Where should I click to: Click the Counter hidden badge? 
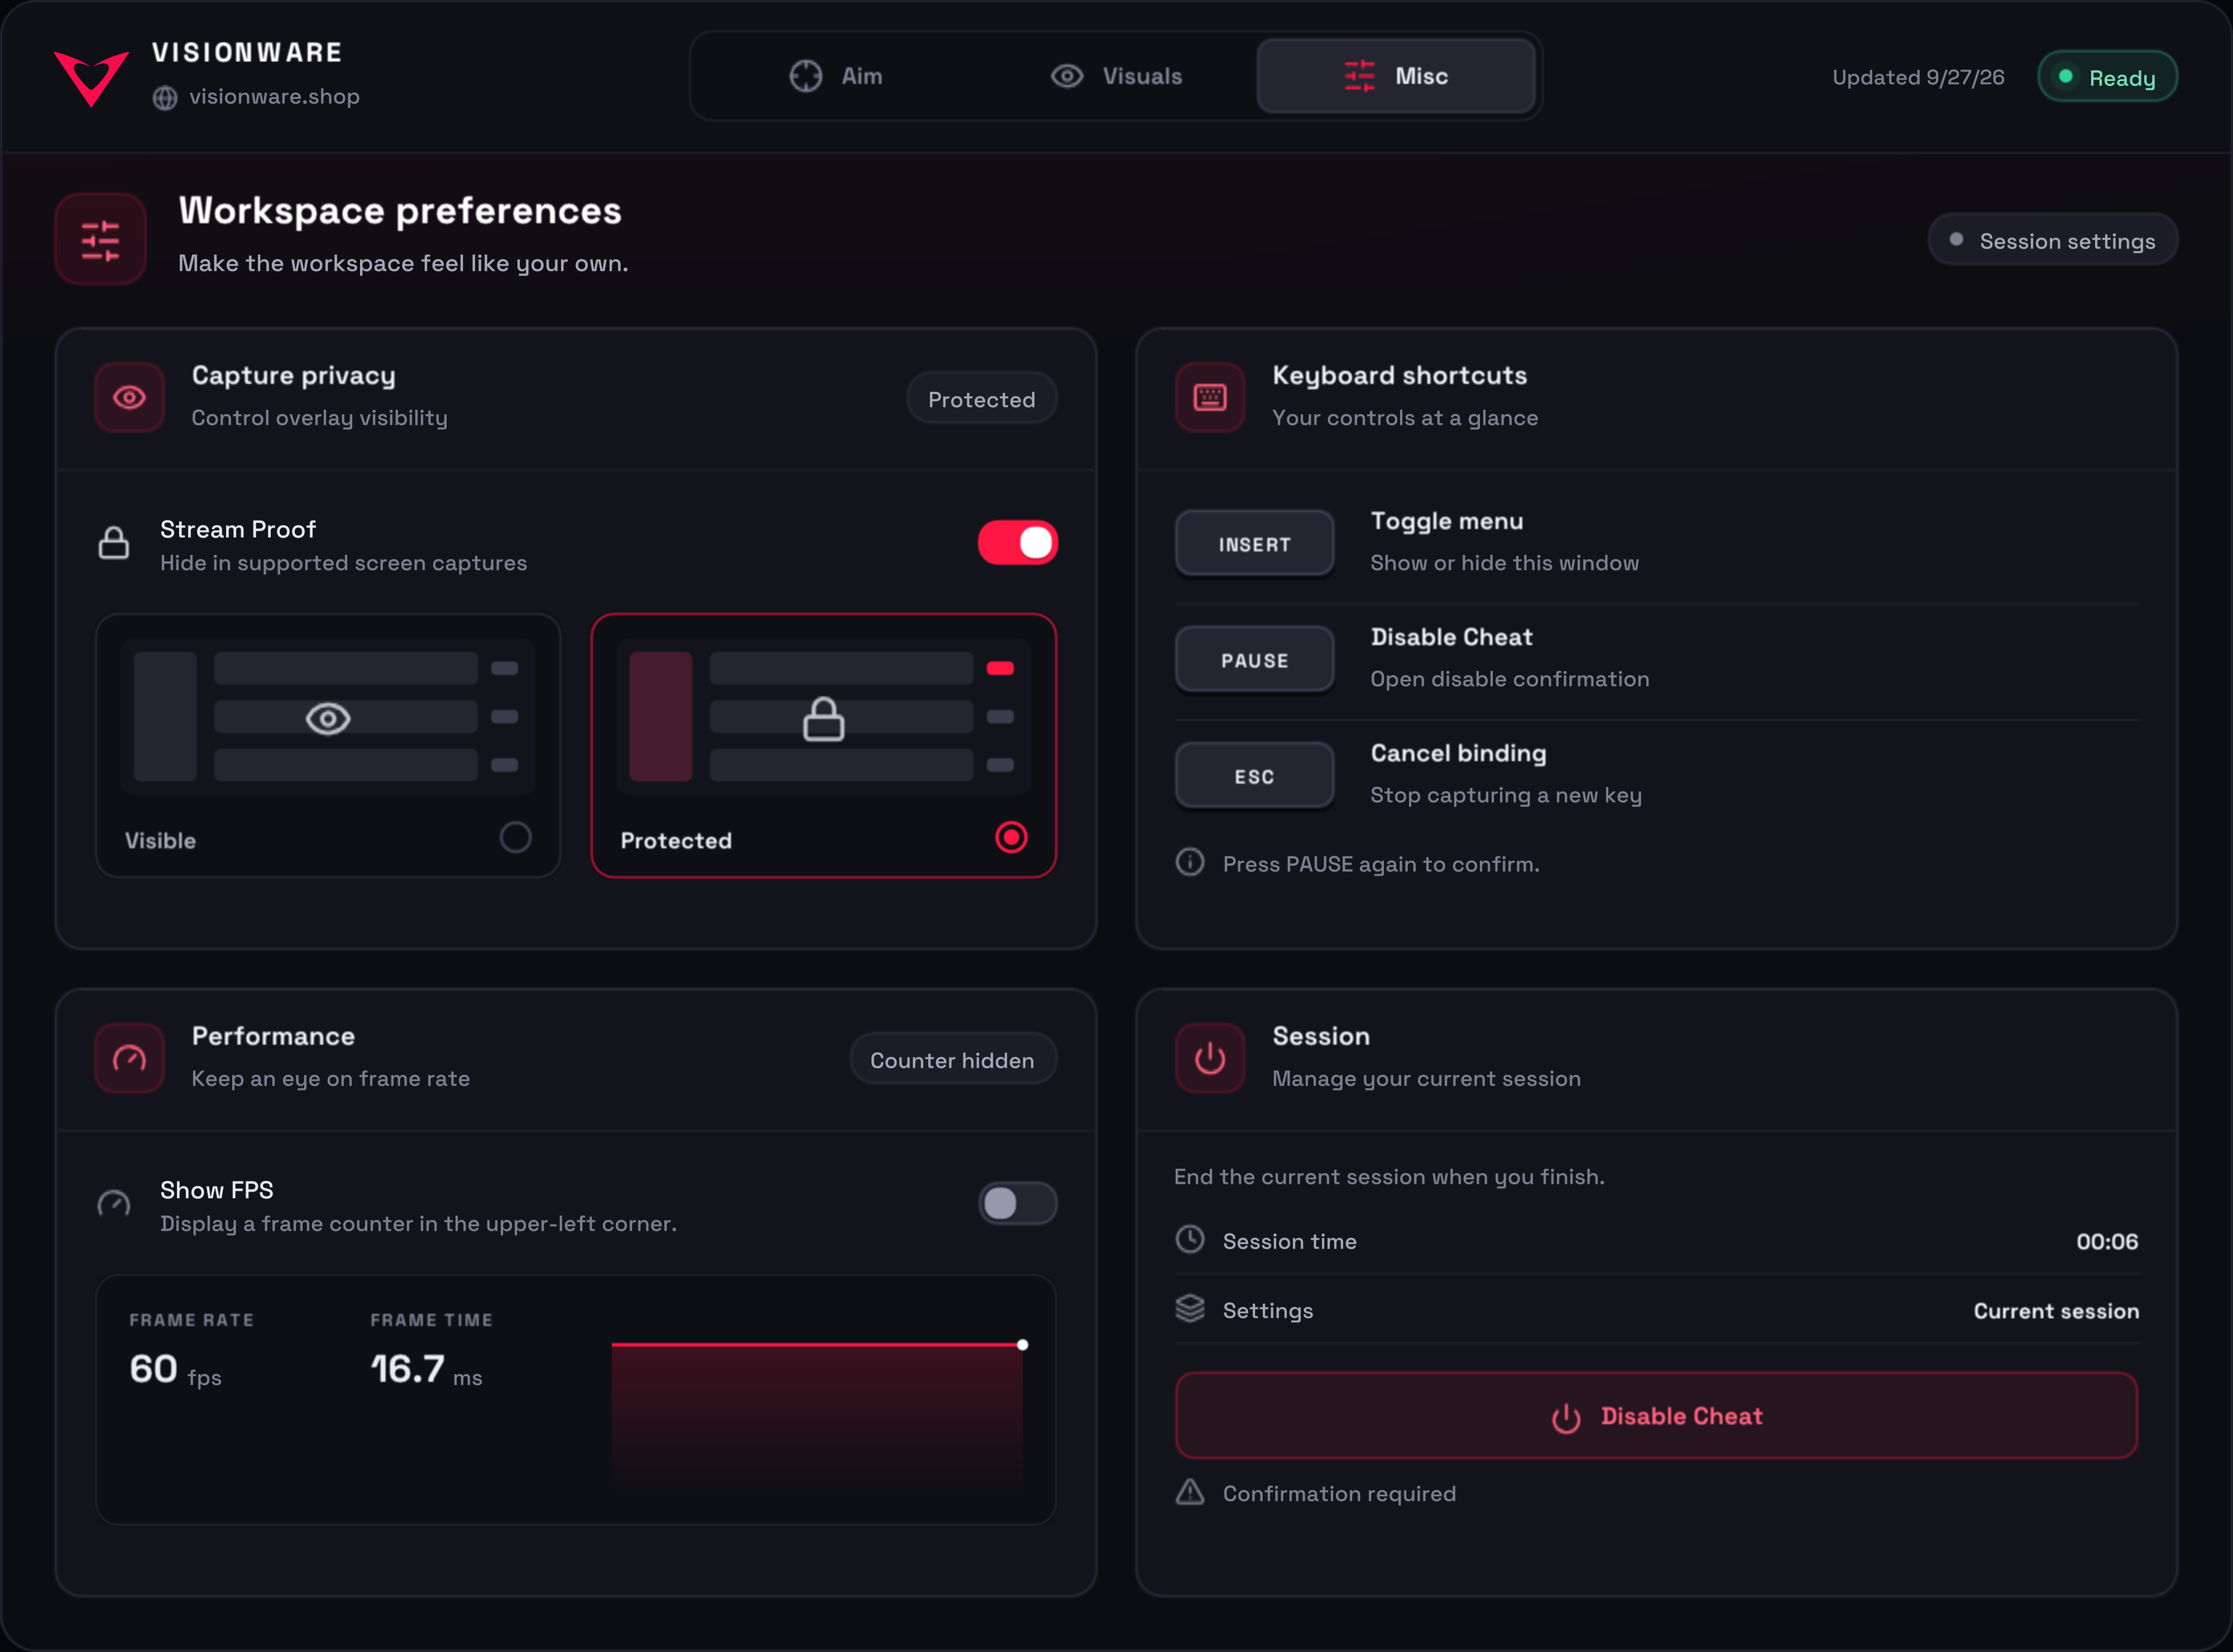pyautogui.click(x=953, y=1059)
